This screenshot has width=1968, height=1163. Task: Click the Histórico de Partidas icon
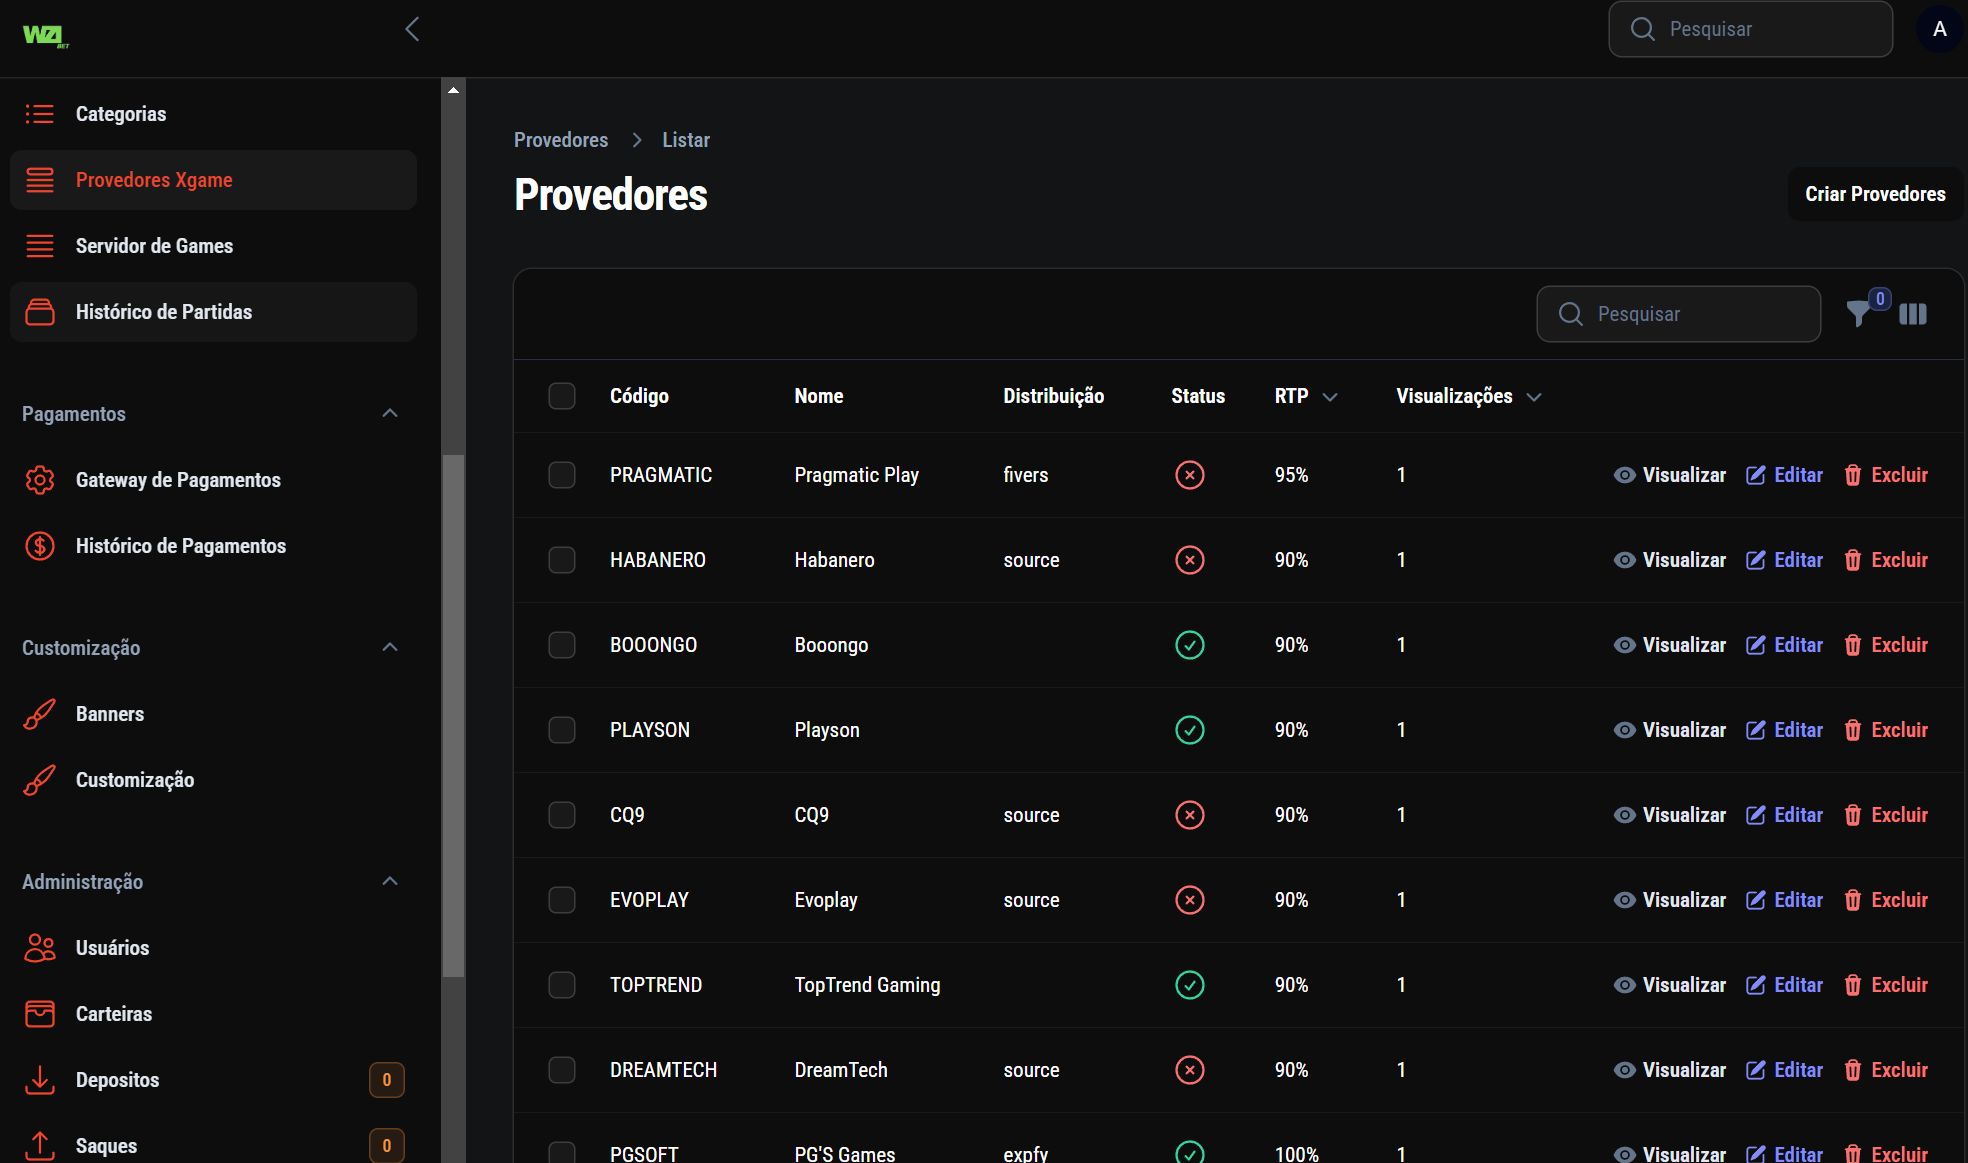coord(40,312)
